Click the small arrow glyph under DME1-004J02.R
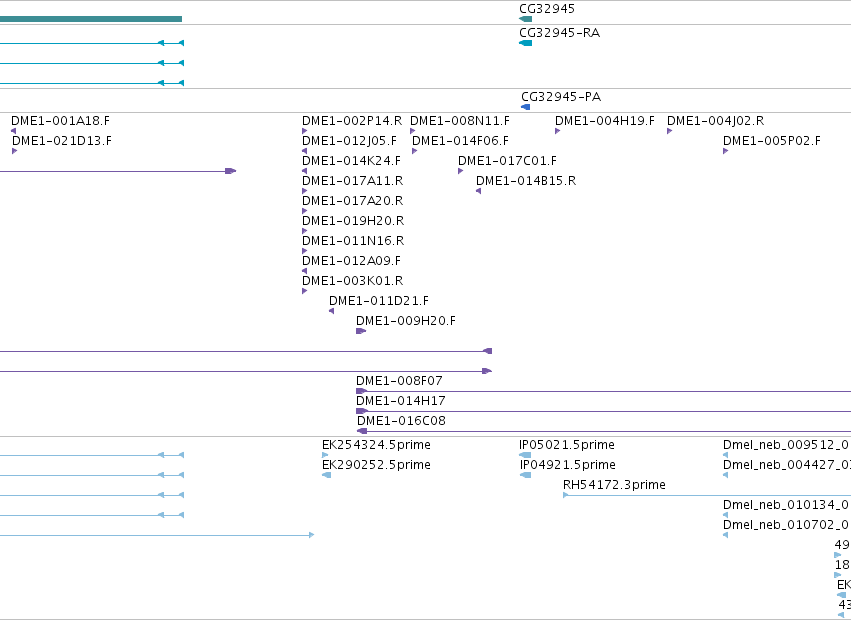Image resolution: width=851 pixels, height=620 pixels. [x=670, y=131]
